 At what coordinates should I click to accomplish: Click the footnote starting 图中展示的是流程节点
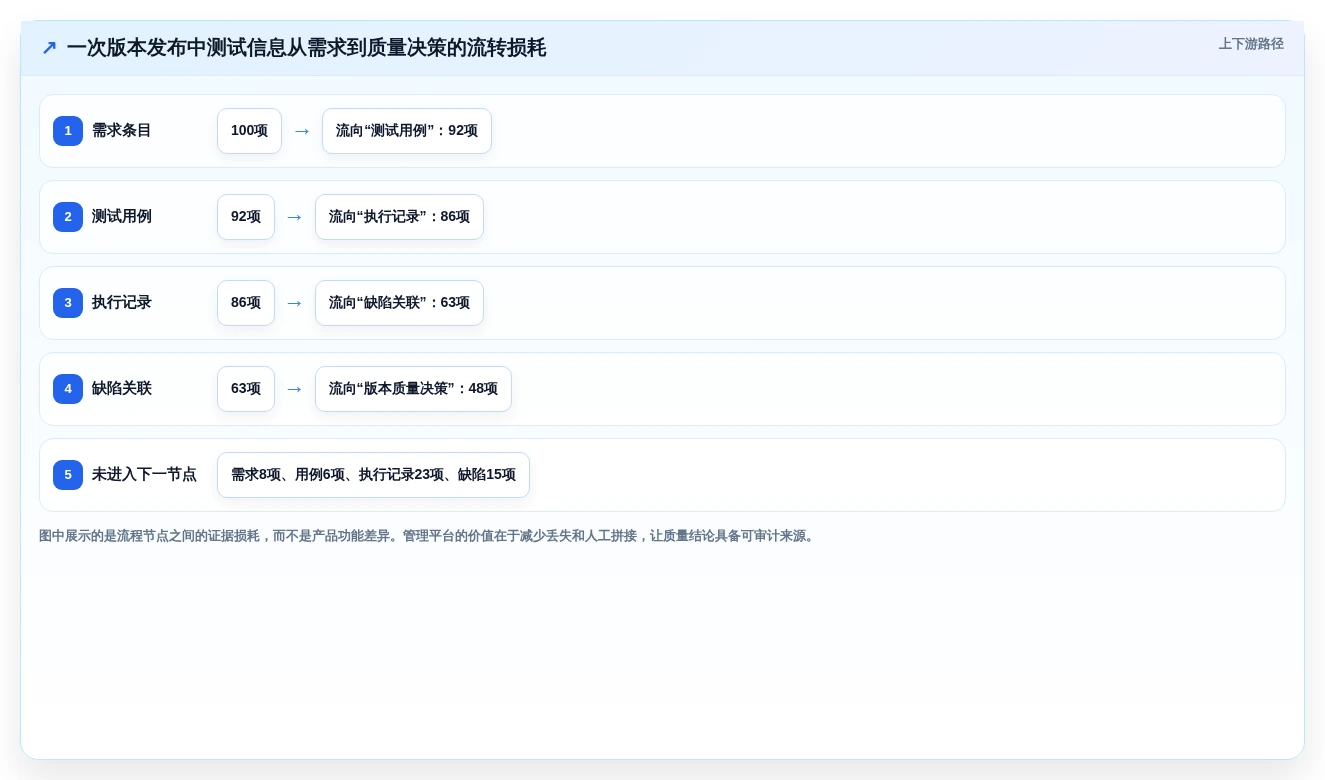(428, 536)
